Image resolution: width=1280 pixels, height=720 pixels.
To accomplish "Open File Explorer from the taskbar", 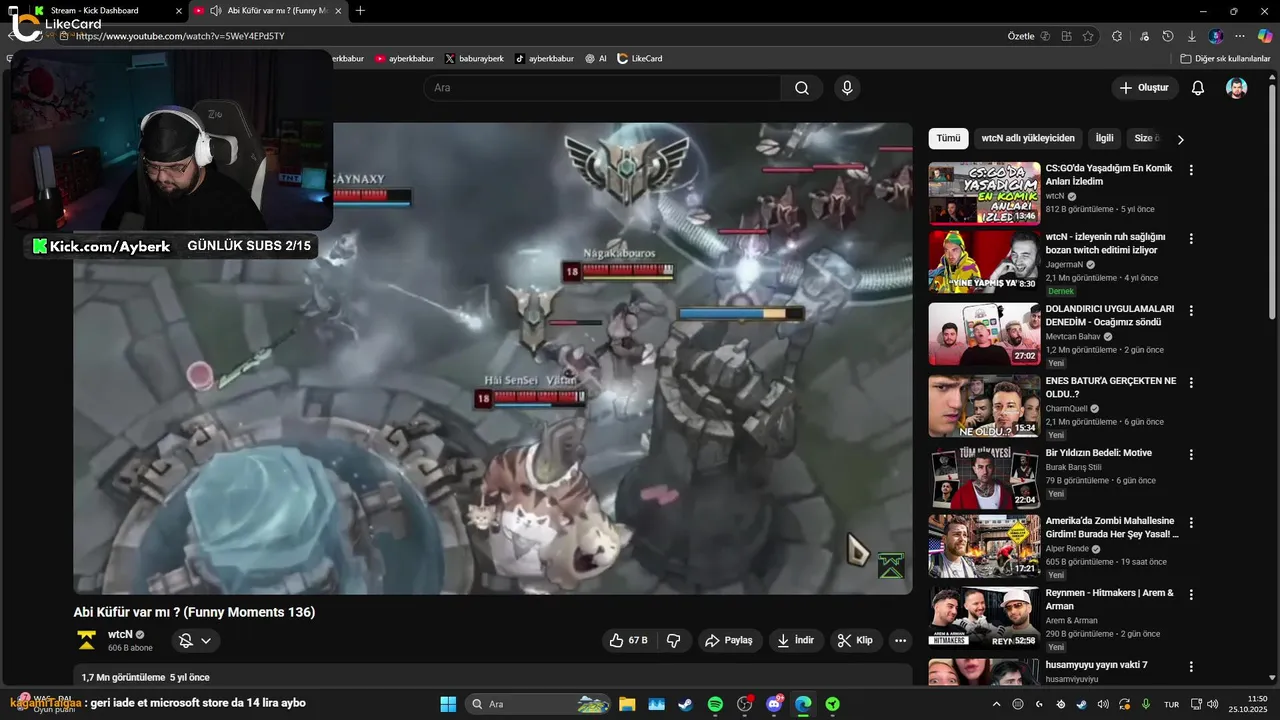I will [627, 704].
